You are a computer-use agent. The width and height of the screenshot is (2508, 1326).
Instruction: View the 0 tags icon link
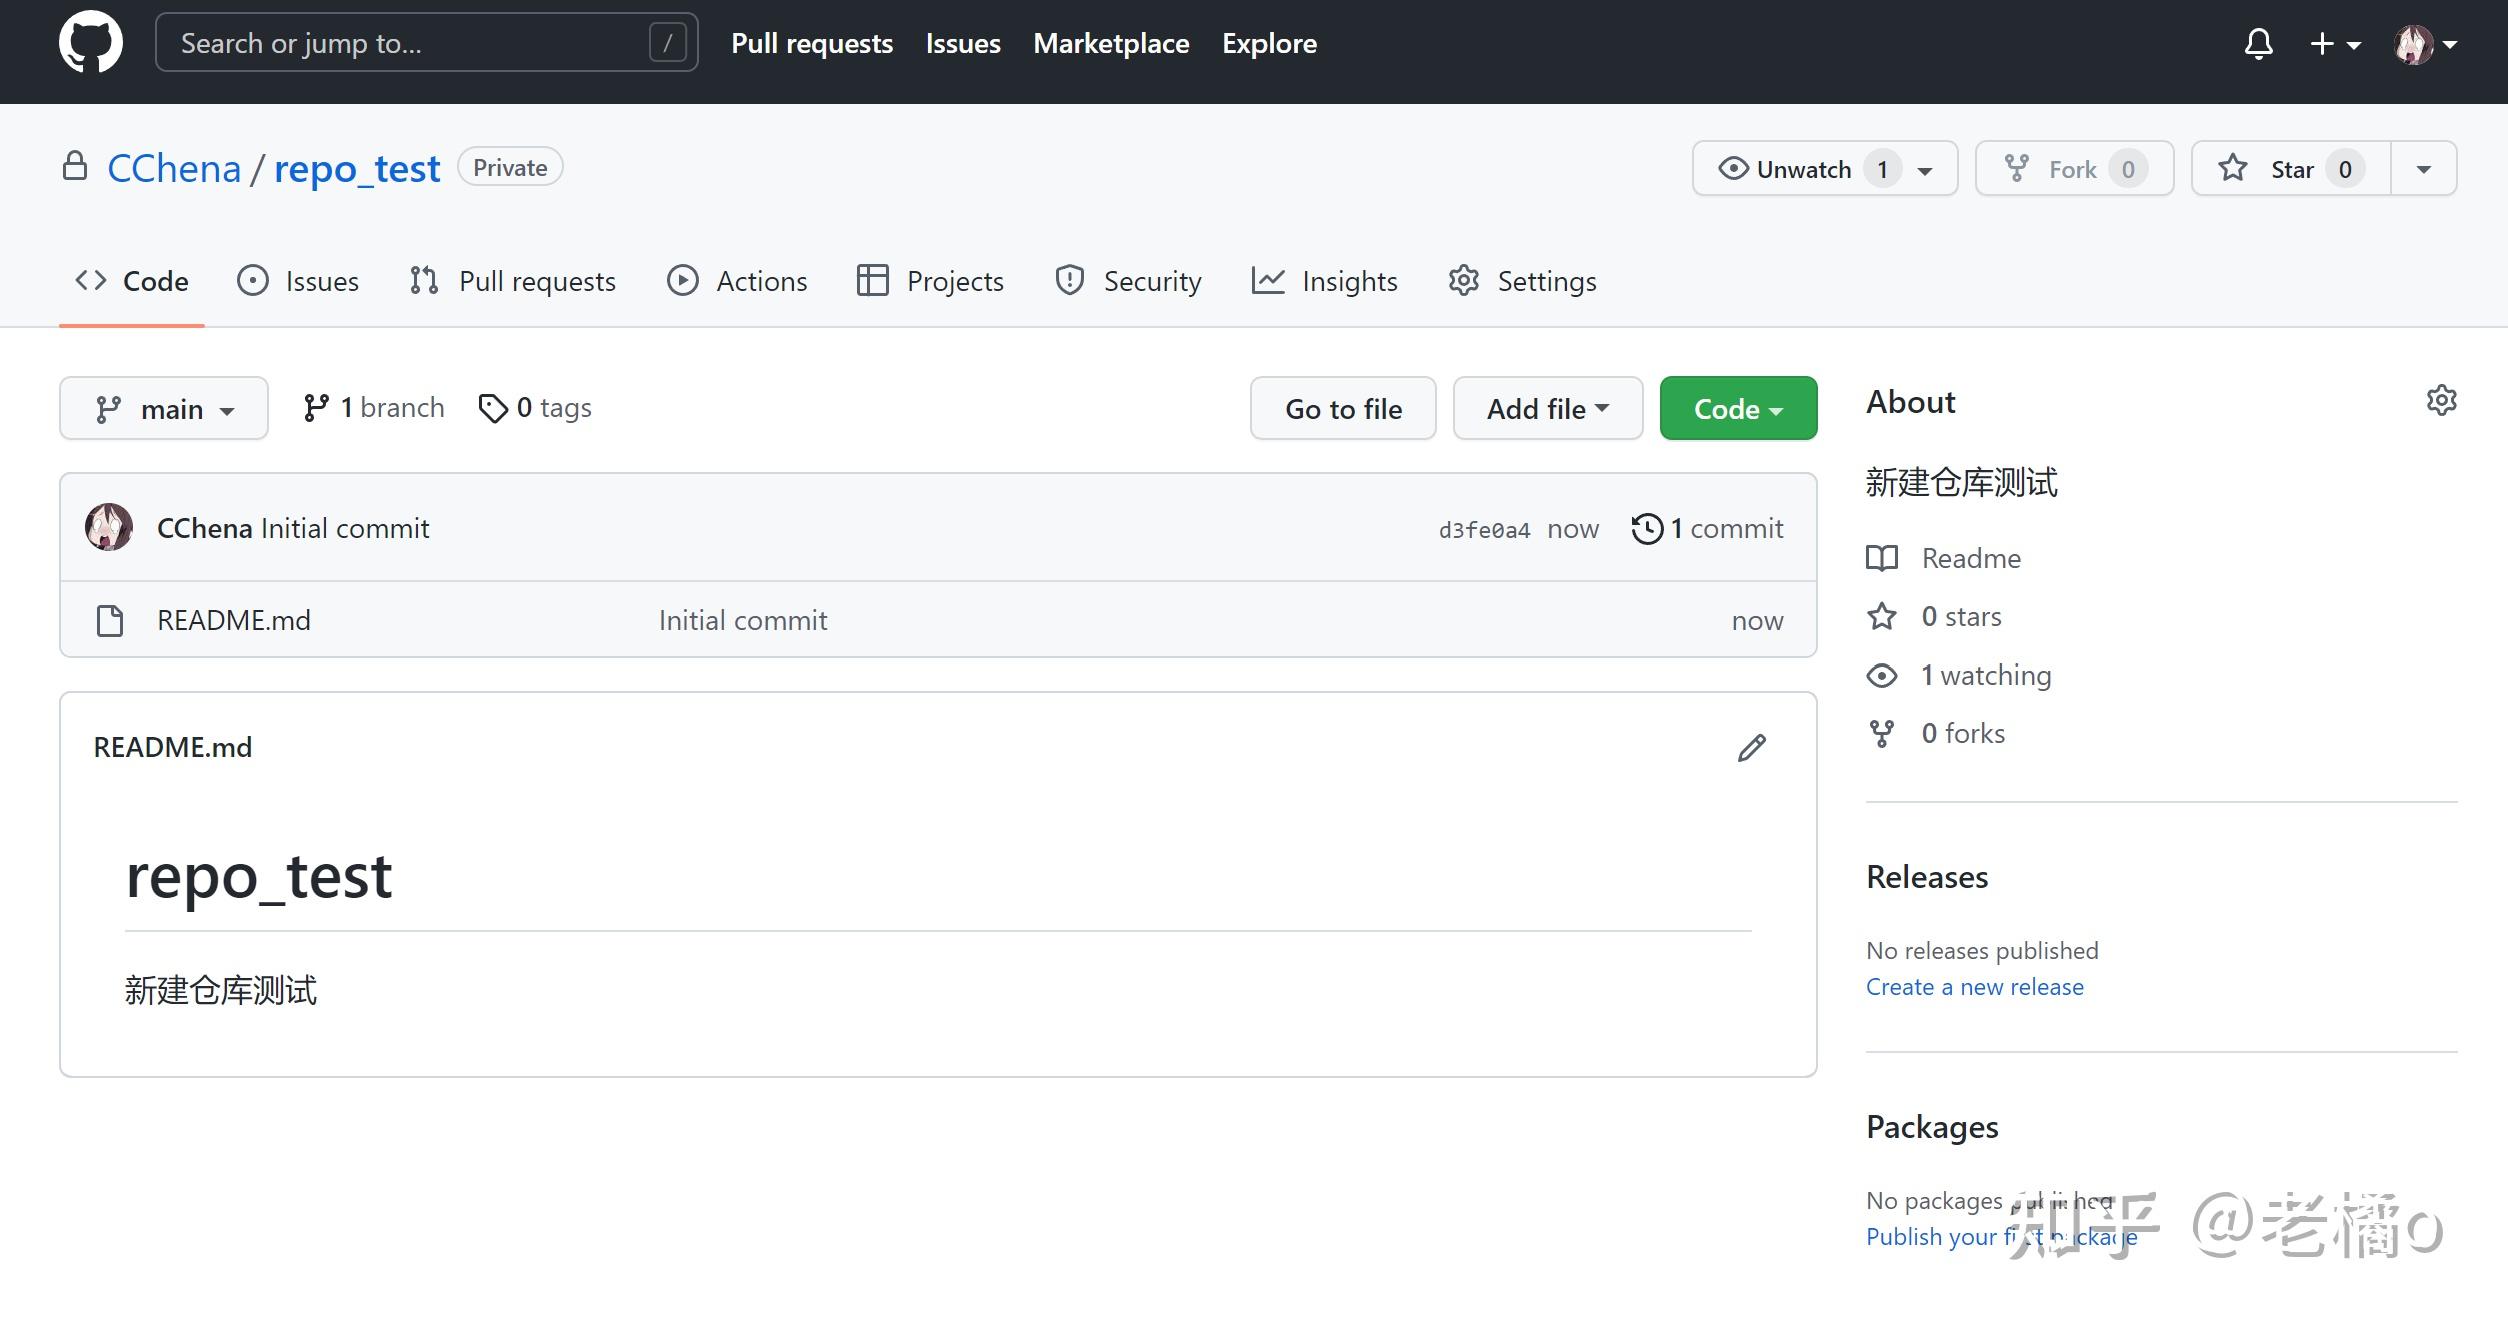pyautogui.click(x=493, y=408)
